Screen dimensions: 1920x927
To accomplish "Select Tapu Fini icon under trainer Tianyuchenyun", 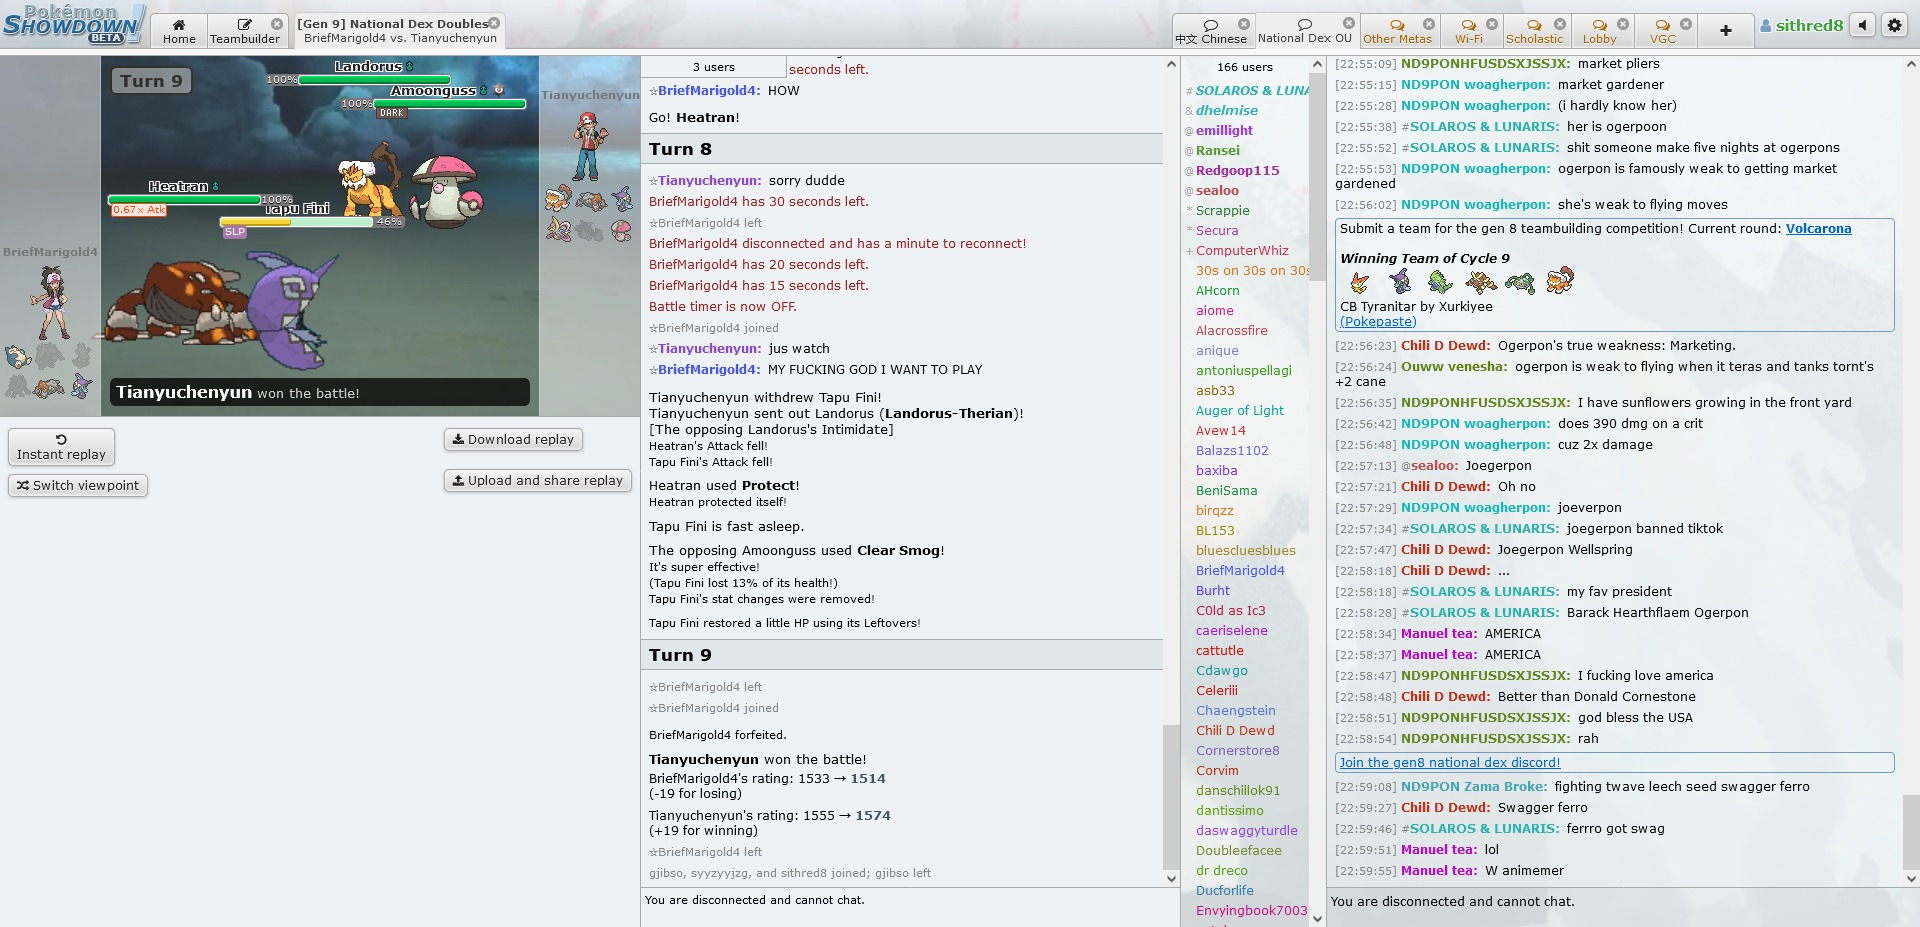I will pos(622,198).
